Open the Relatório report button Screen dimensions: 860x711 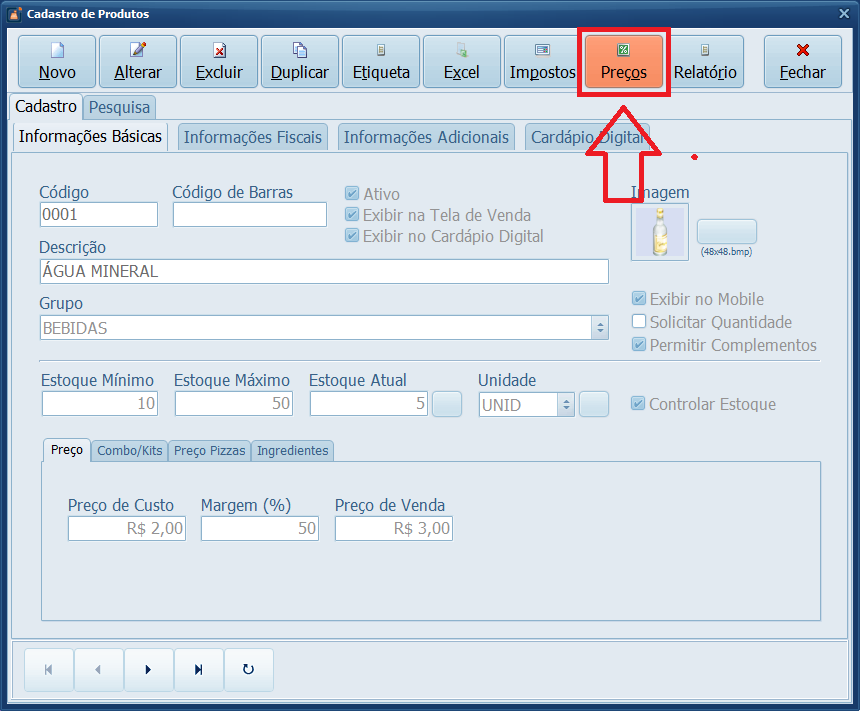coord(705,62)
